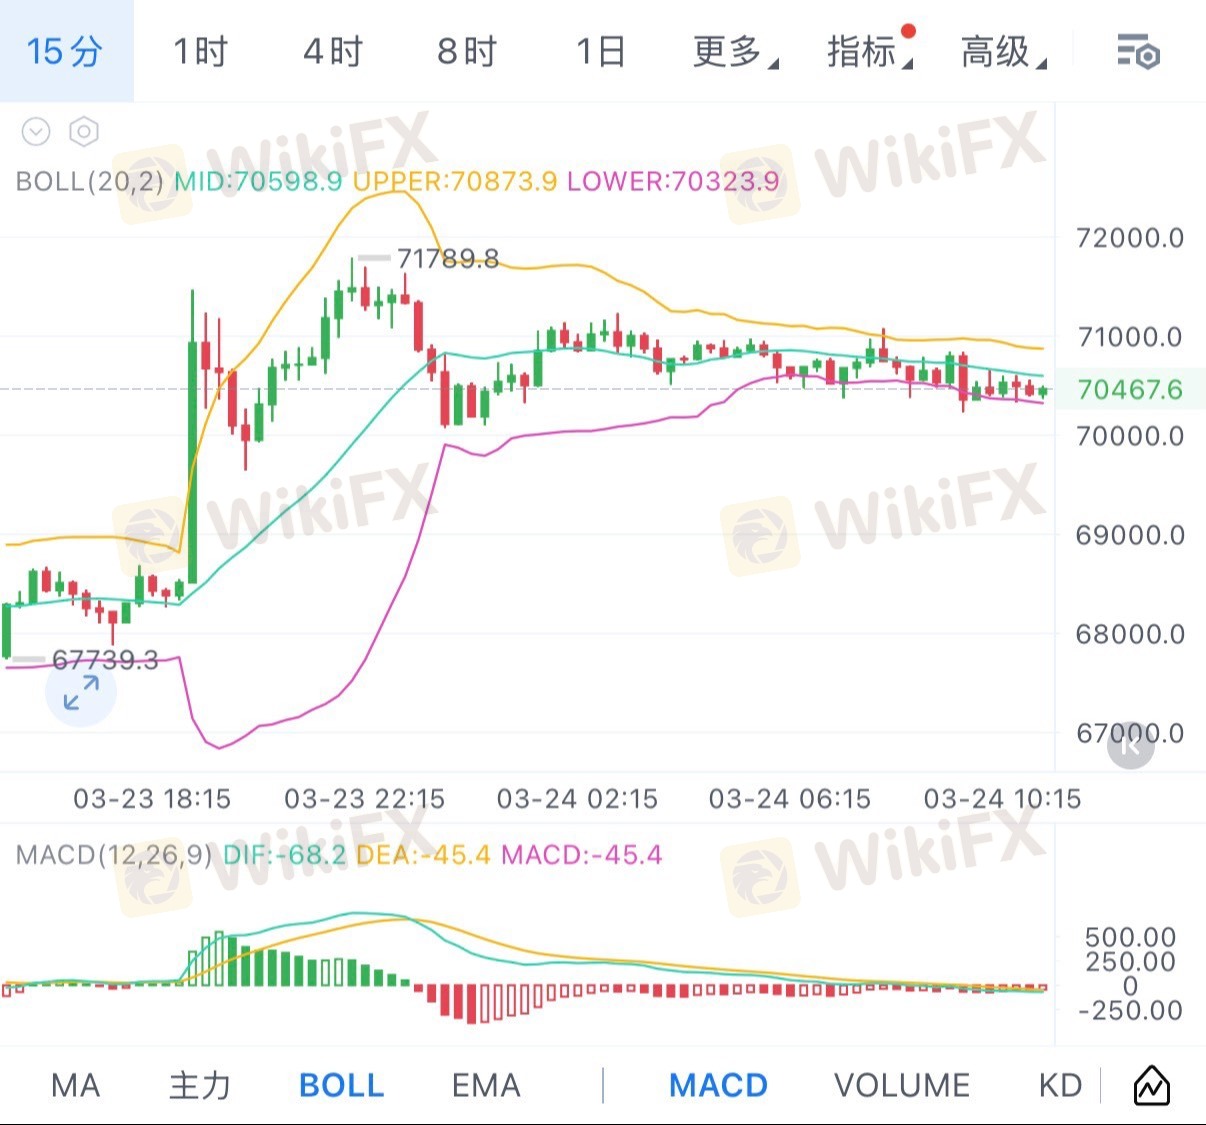Open the 高级 advanced dropdown
The height and width of the screenshot is (1125, 1206).
pyautogui.click(x=1004, y=51)
